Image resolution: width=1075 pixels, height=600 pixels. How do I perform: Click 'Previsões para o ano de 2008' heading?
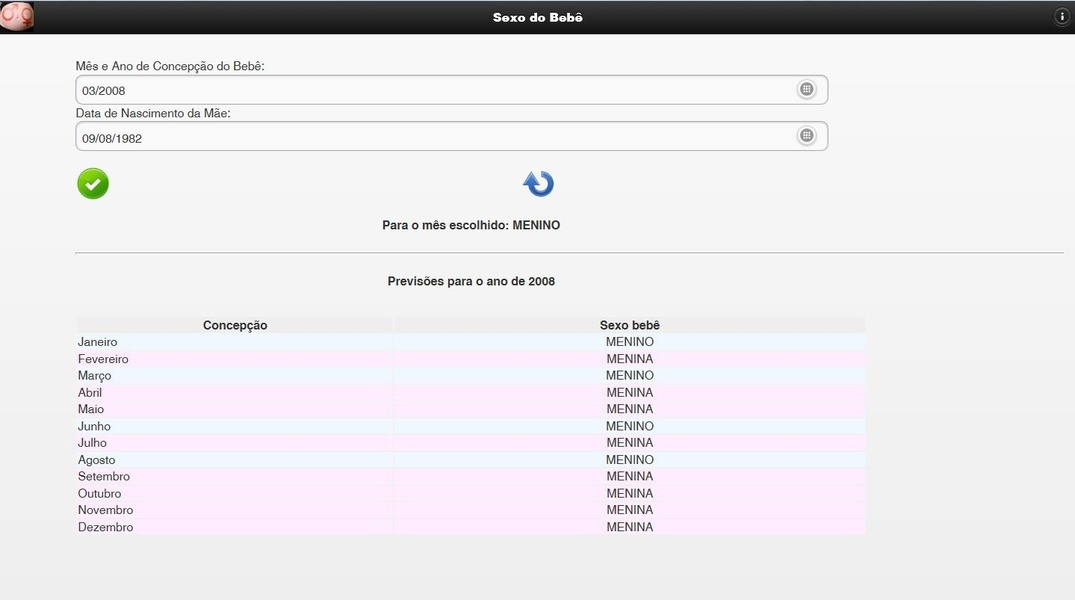tap(471, 281)
